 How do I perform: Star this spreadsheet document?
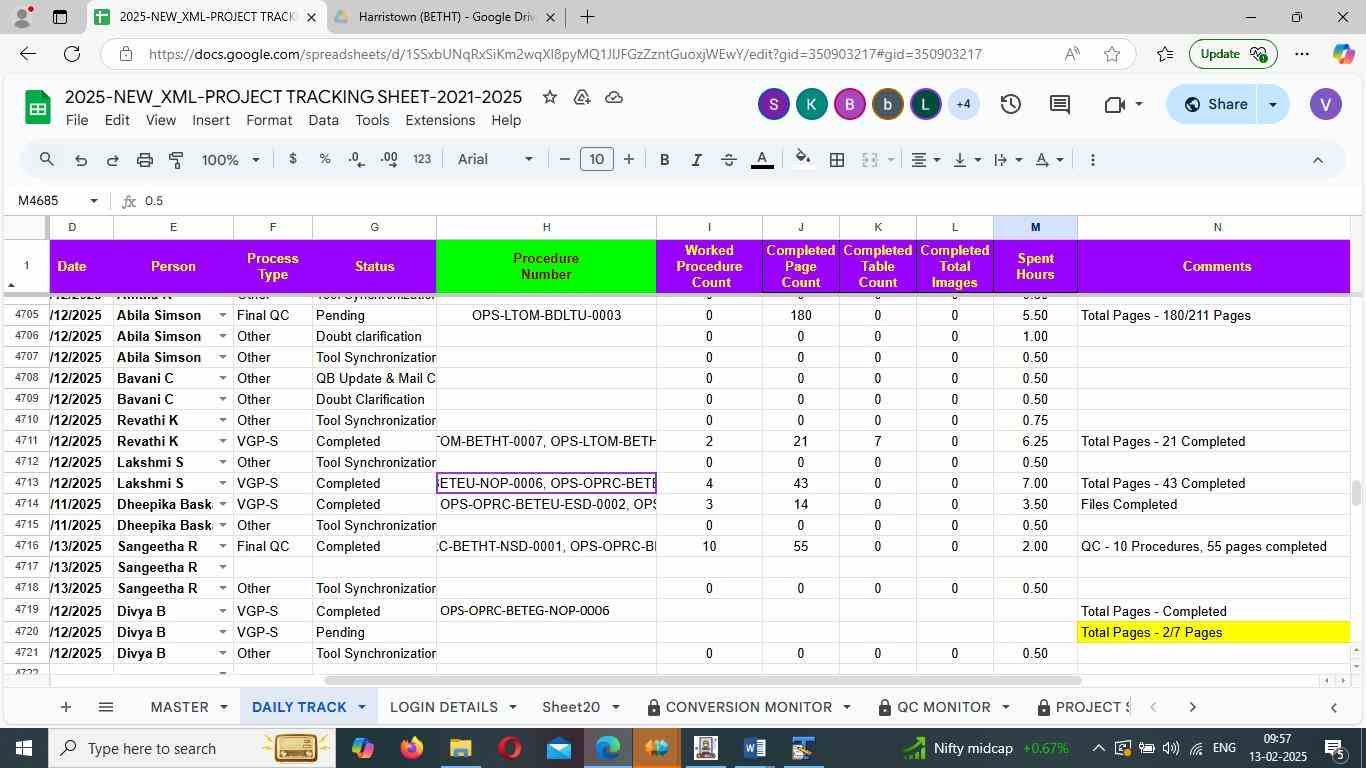click(x=549, y=97)
